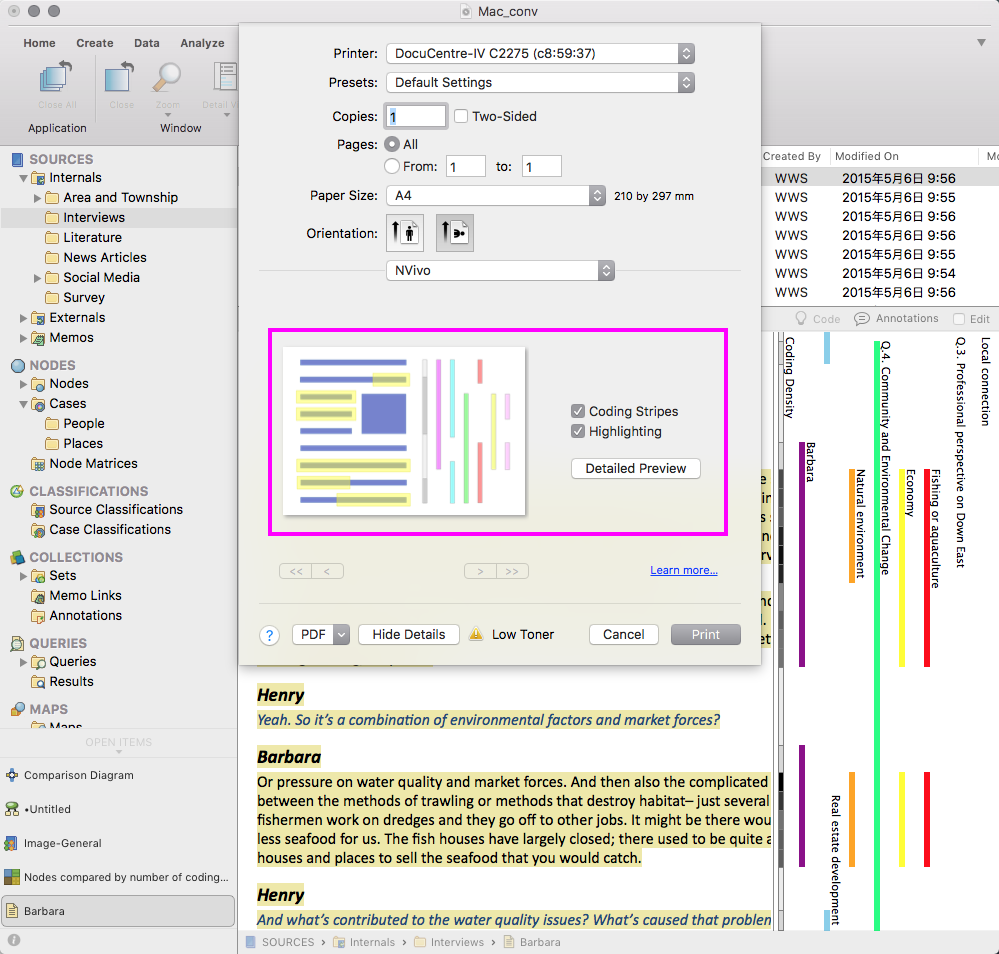Image resolution: width=999 pixels, height=954 pixels.
Task: Click the SOURCES section icon
Action: pyautogui.click(x=17, y=159)
